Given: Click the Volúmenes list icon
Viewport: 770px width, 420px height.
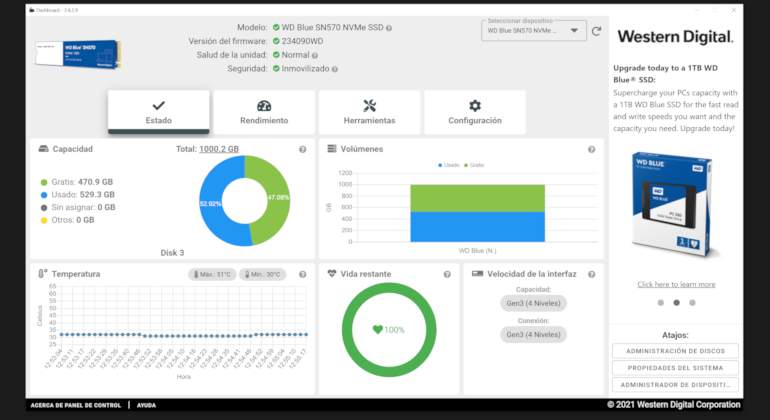Looking at the screenshot, I should pos(332,148).
